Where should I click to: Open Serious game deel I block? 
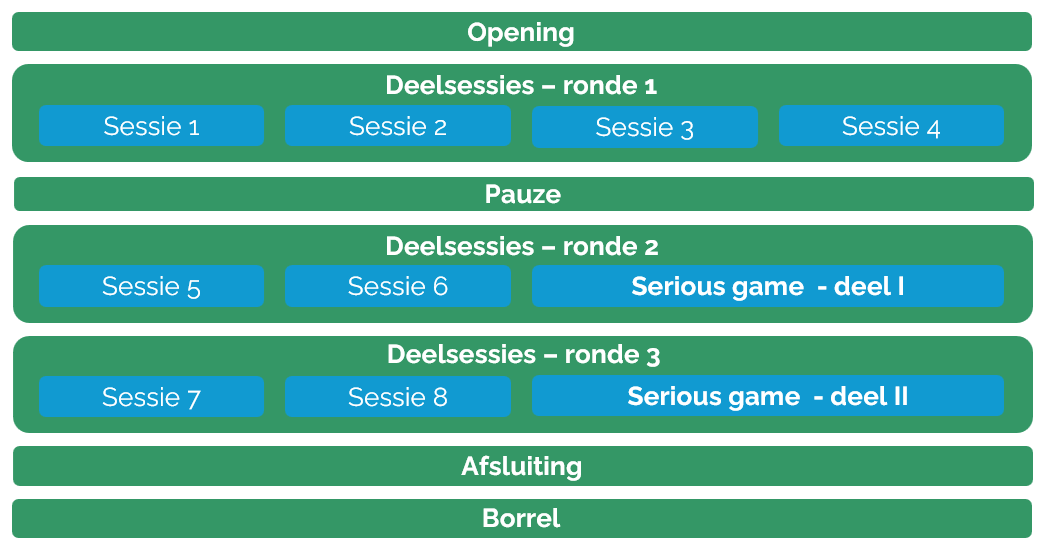point(767,287)
